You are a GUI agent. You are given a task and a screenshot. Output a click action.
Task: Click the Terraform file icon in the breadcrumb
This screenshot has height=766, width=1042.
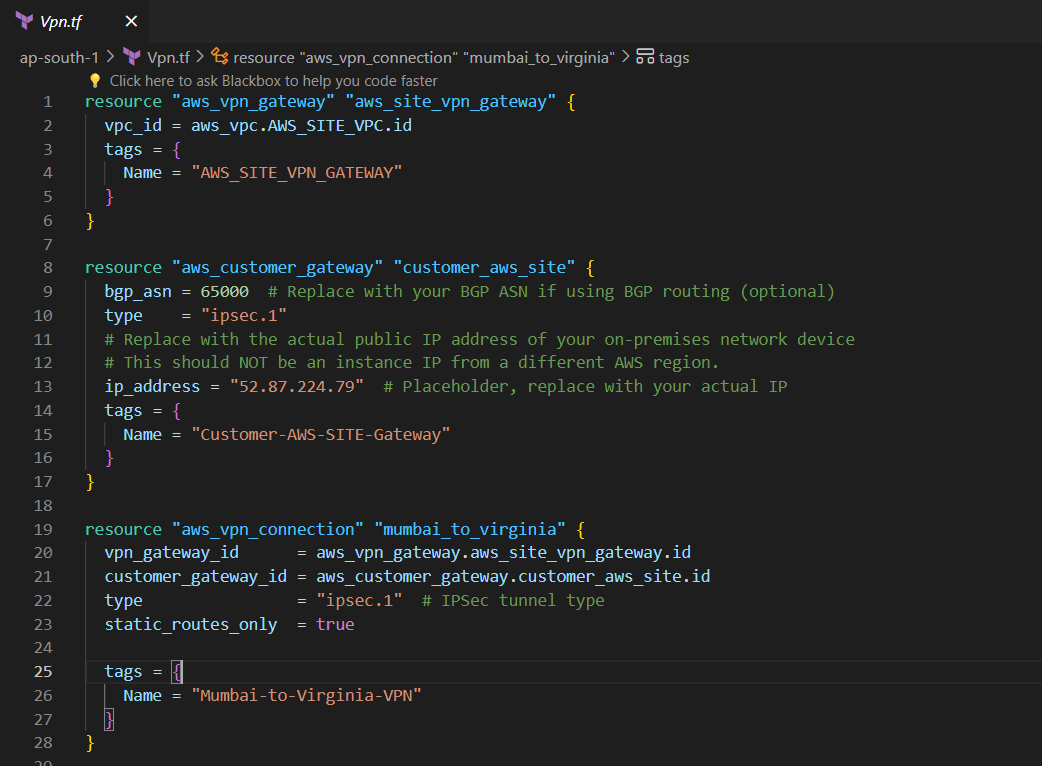[x=131, y=57]
